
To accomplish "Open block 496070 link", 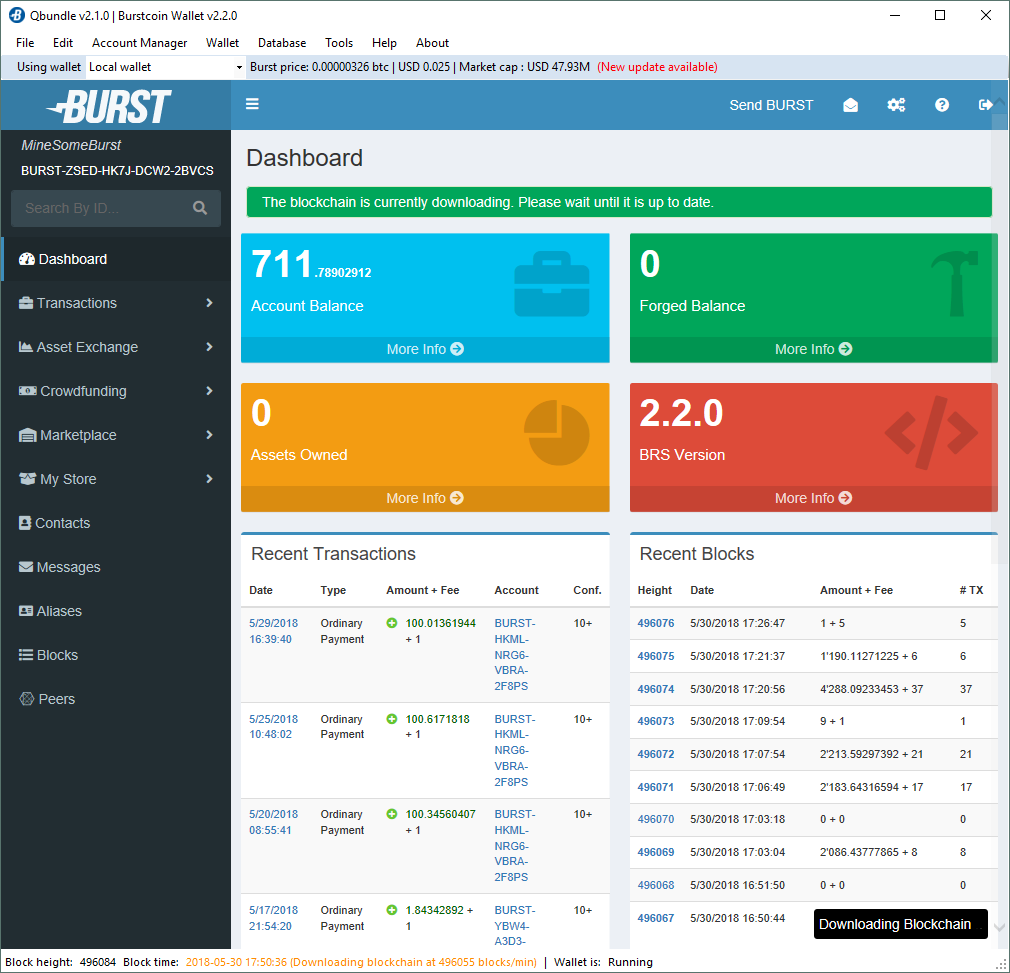I will point(656,819).
